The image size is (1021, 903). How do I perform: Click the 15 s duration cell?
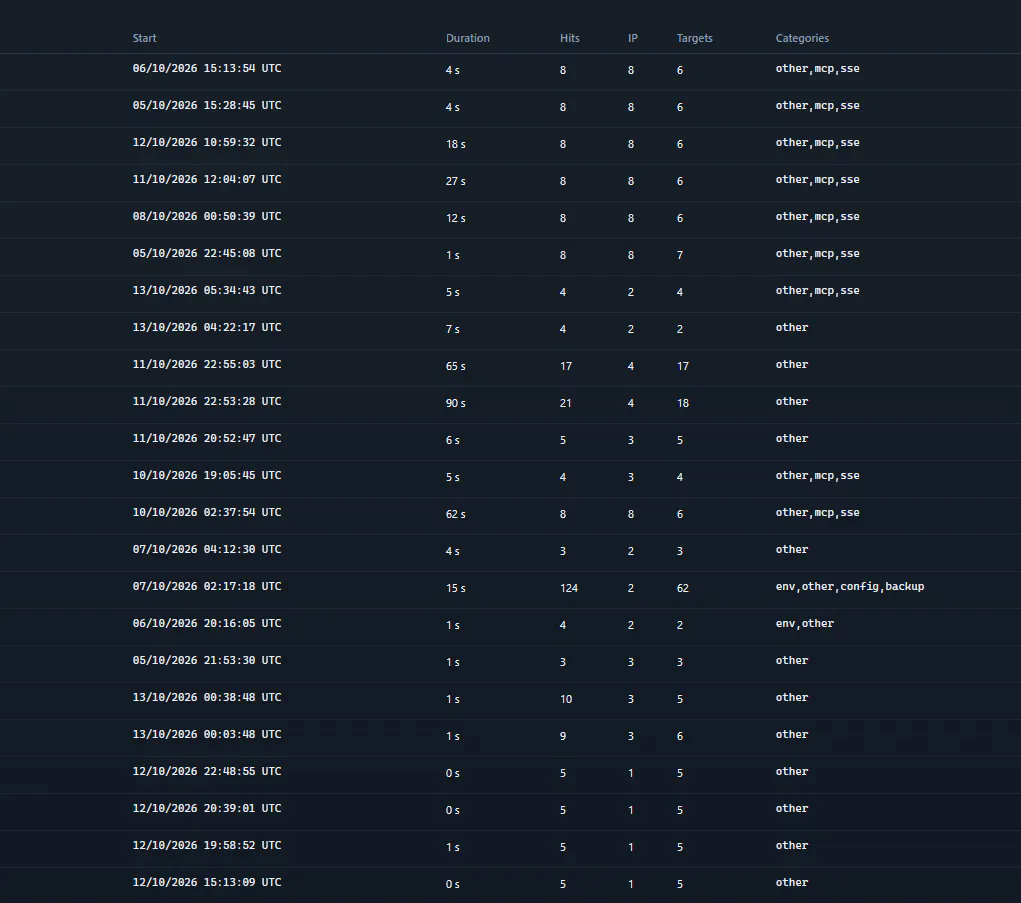click(456, 589)
